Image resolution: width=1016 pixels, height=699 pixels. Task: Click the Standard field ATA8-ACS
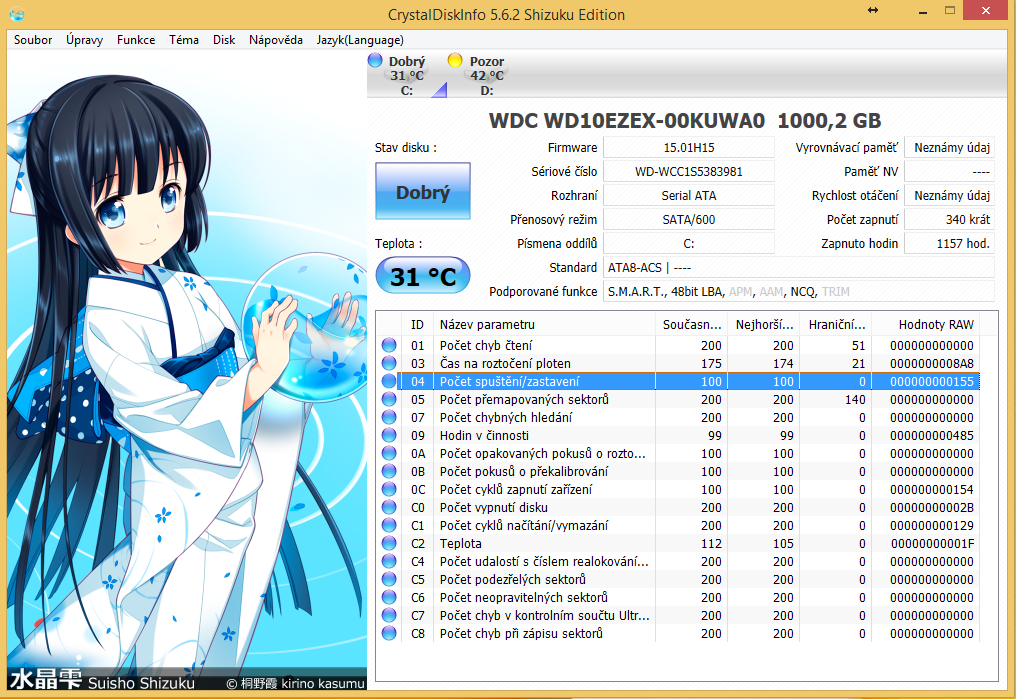(x=799, y=268)
